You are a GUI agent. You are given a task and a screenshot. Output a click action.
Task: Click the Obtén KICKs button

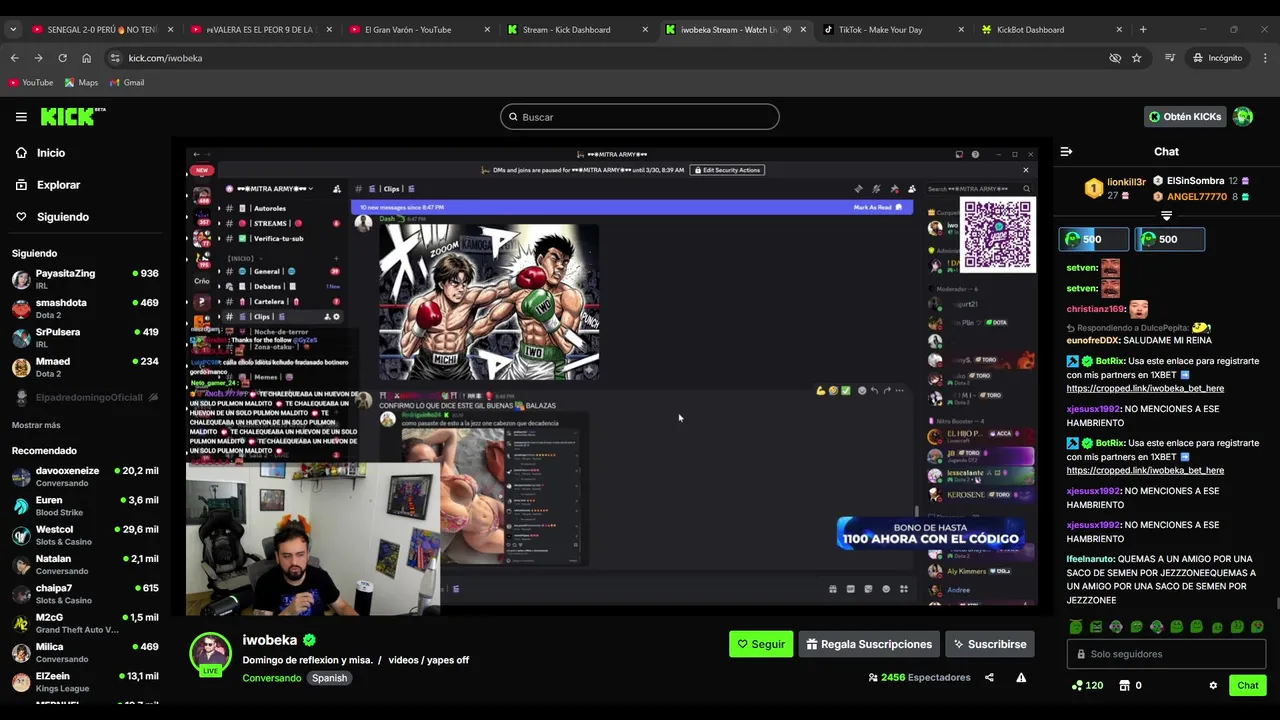click(1184, 117)
